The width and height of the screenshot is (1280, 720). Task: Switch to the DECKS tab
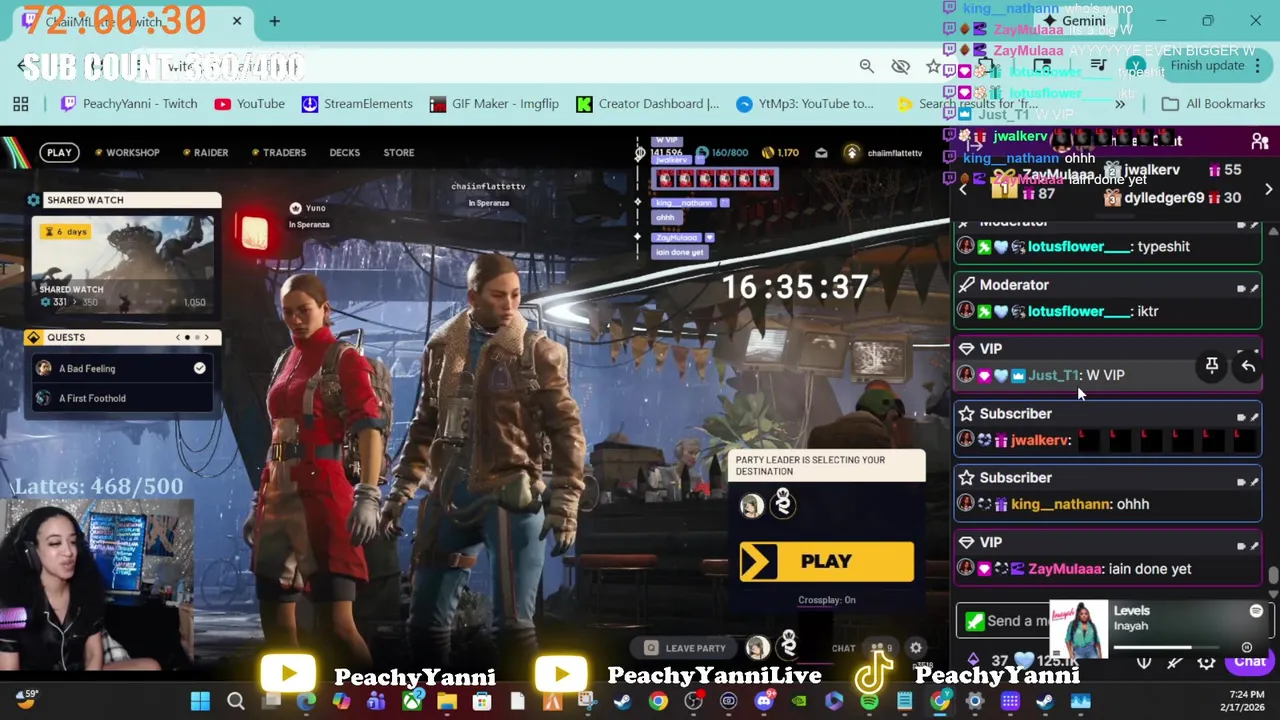(344, 152)
